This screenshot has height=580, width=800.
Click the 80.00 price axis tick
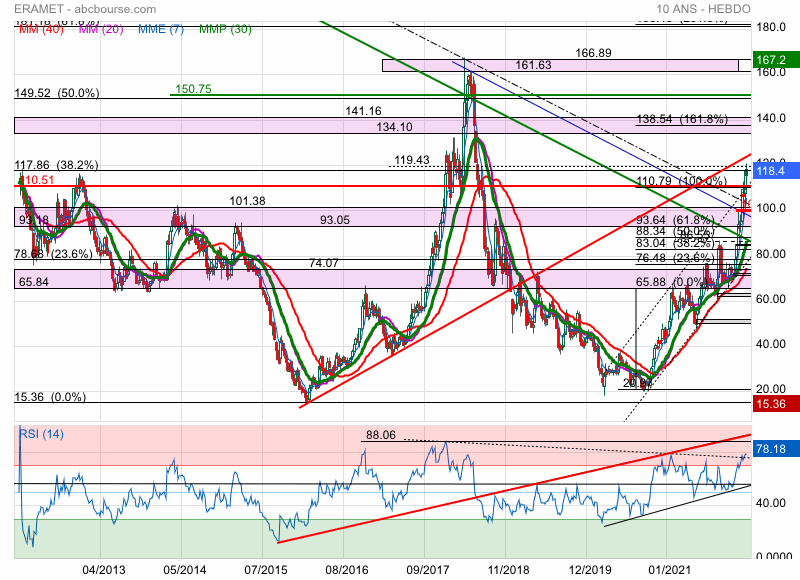771,254
